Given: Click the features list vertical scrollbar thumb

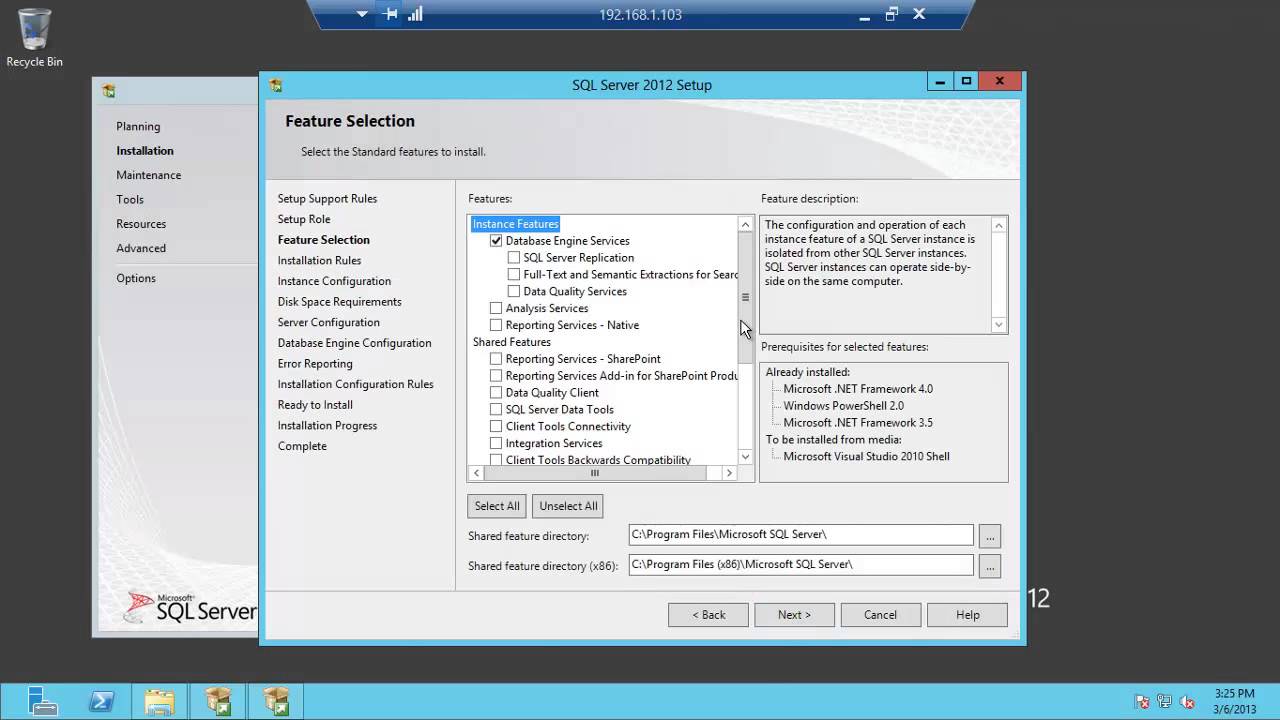Looking at the screenshot, I should click(x=745, y=298).
